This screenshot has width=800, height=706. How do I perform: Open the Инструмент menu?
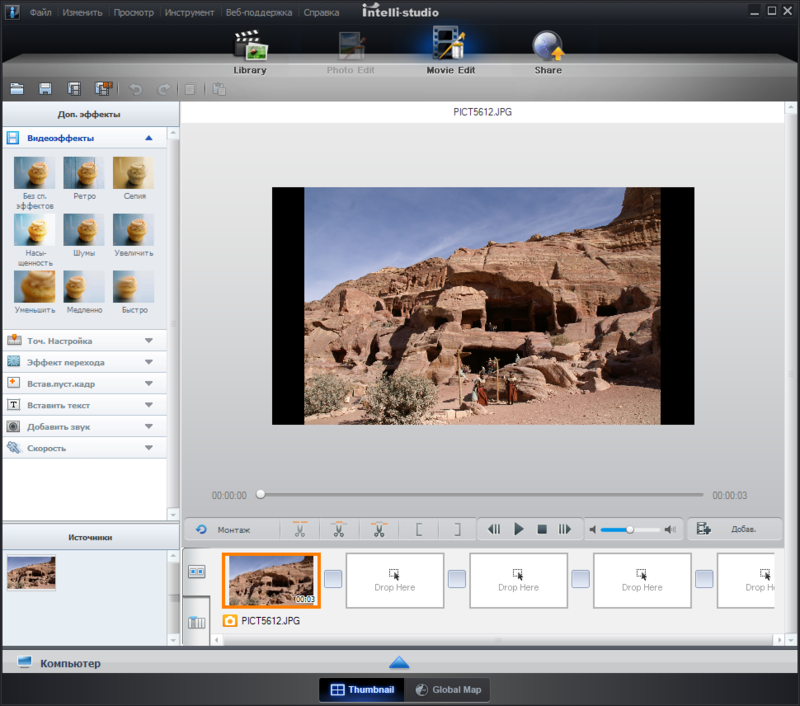(x=189, y=13)
